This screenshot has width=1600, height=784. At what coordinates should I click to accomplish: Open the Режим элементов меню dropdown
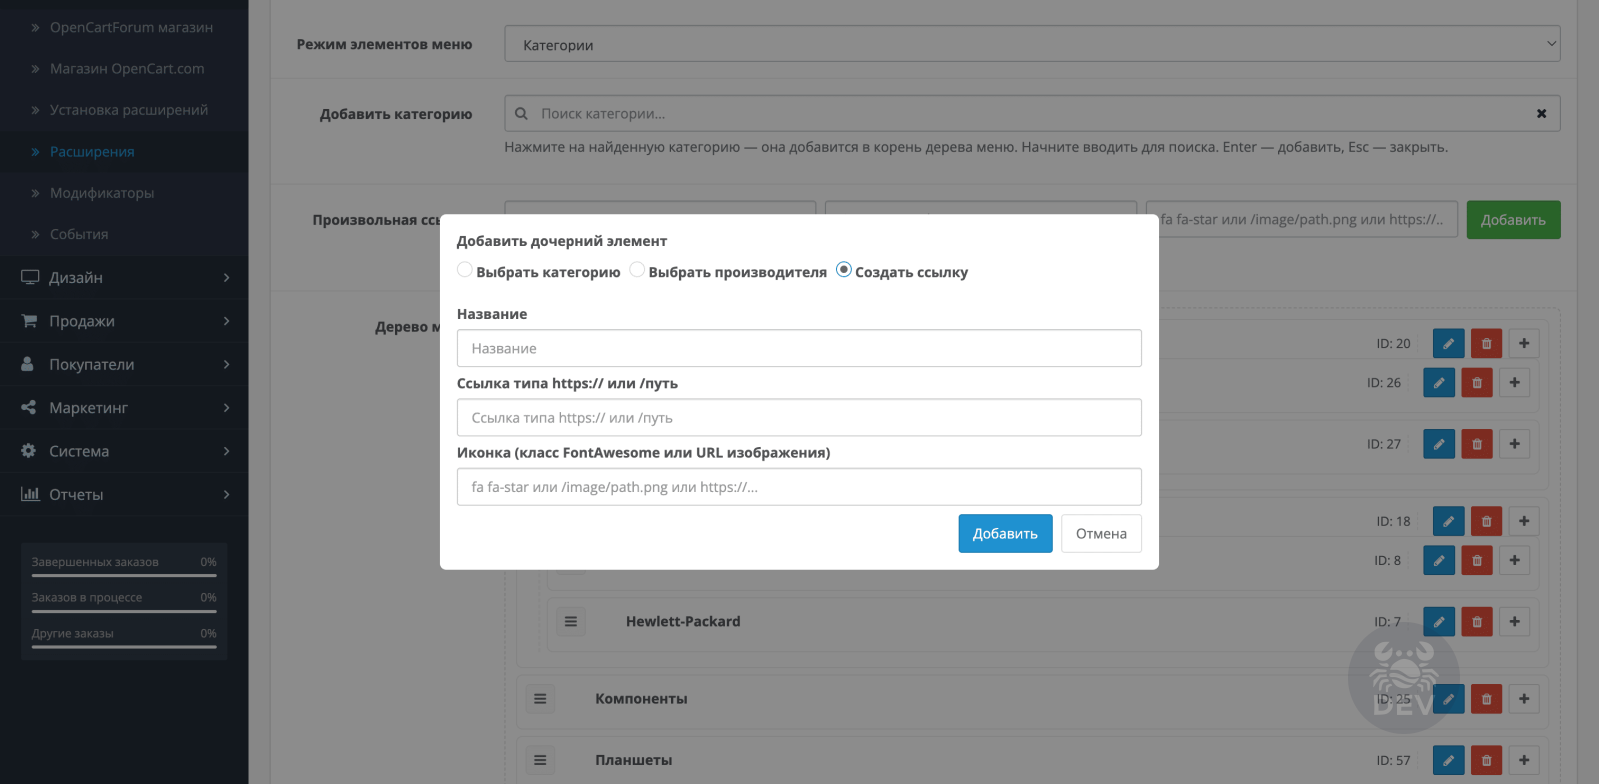[x=1032, y=44]
